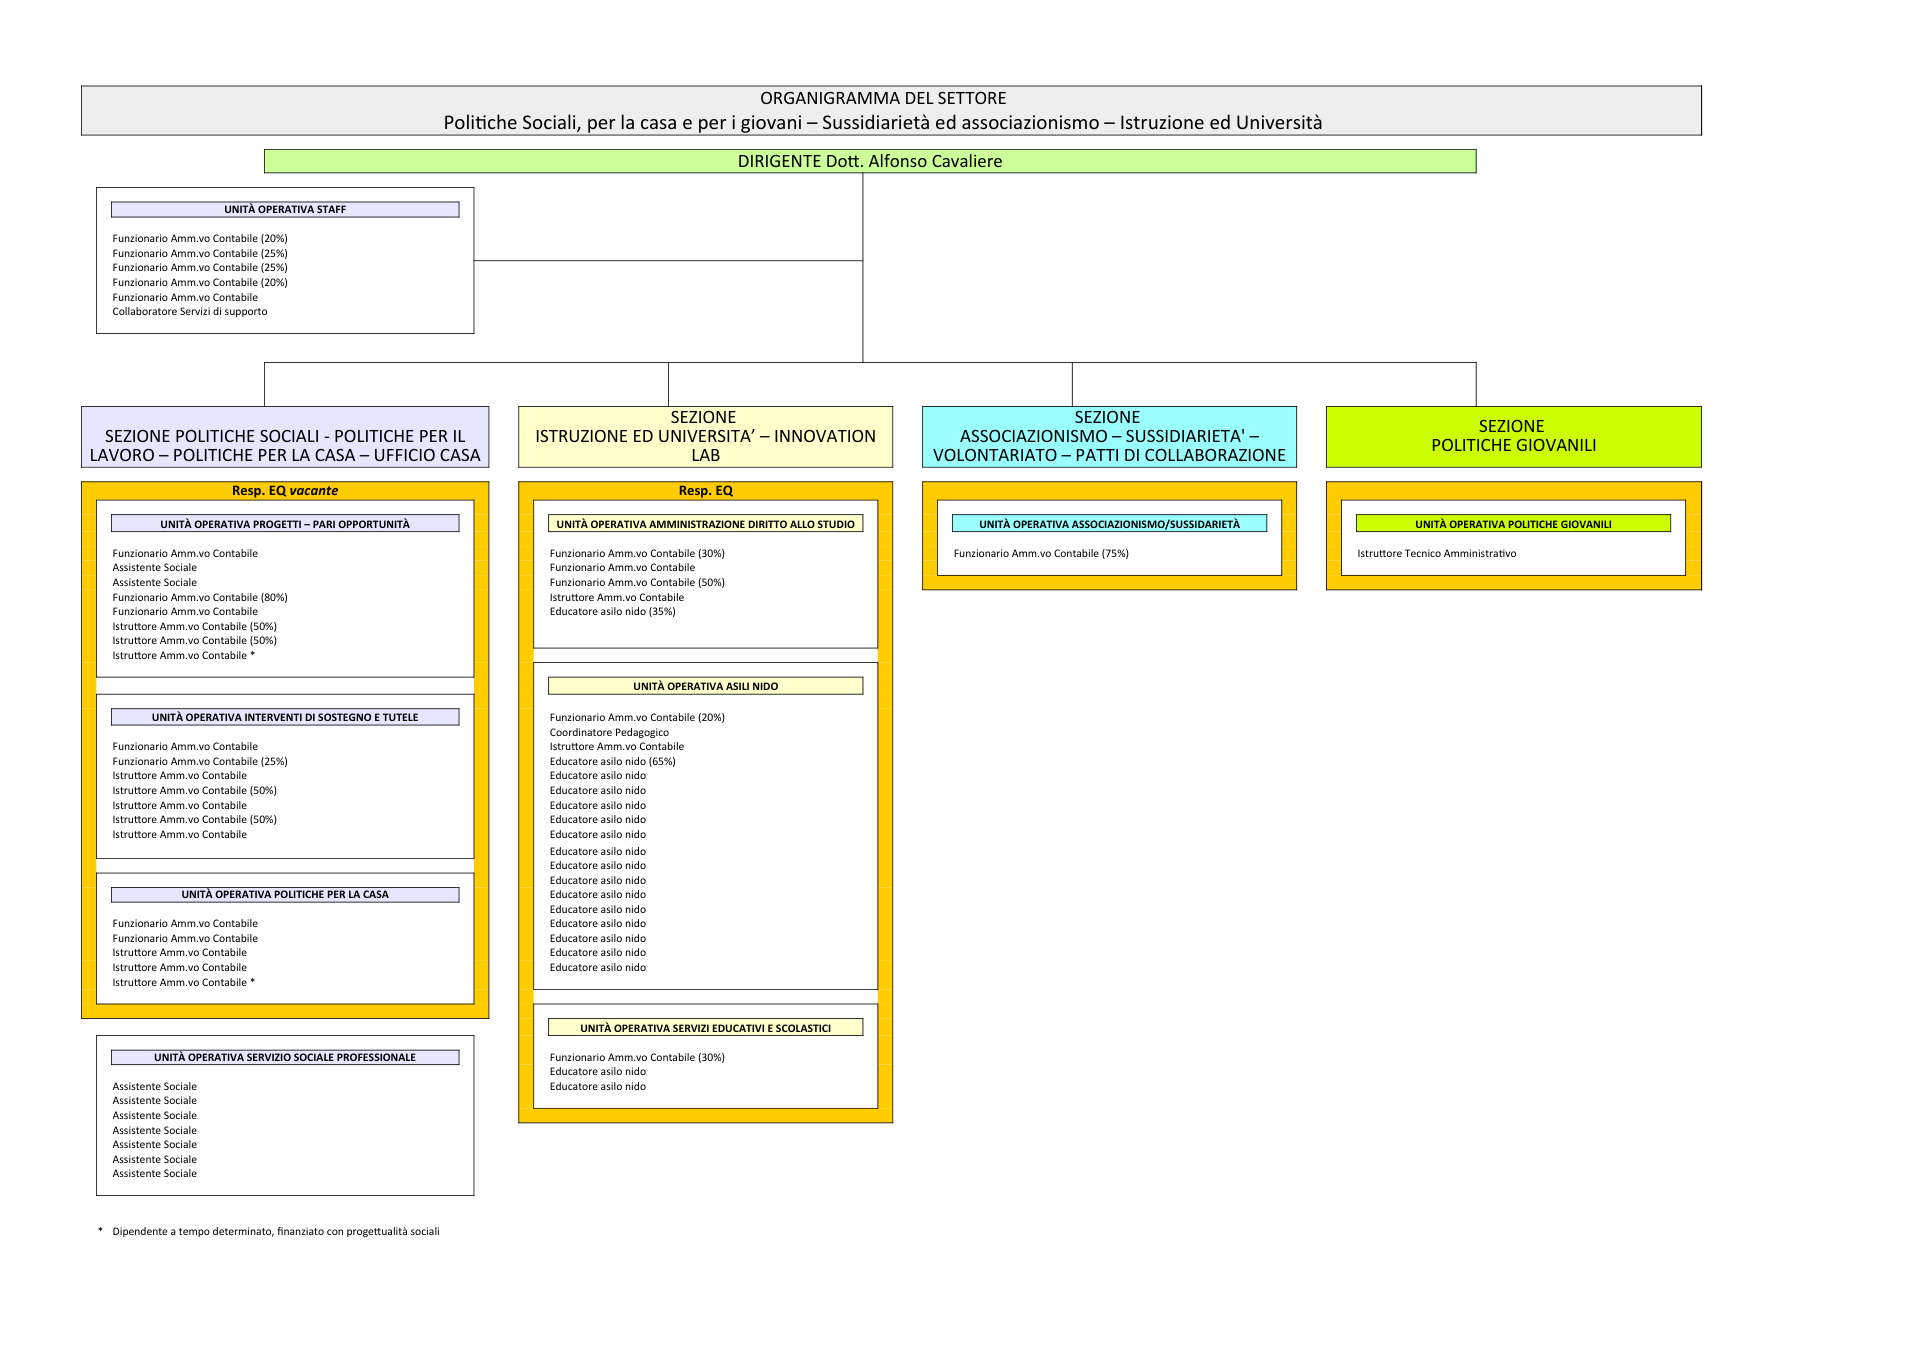Screen dimensions: 1905x1348
Task: Click UNITÀ OPERATIVA INTERVENTI DI SOSTEGNO E TUTELE
Action: coord(285,717)
